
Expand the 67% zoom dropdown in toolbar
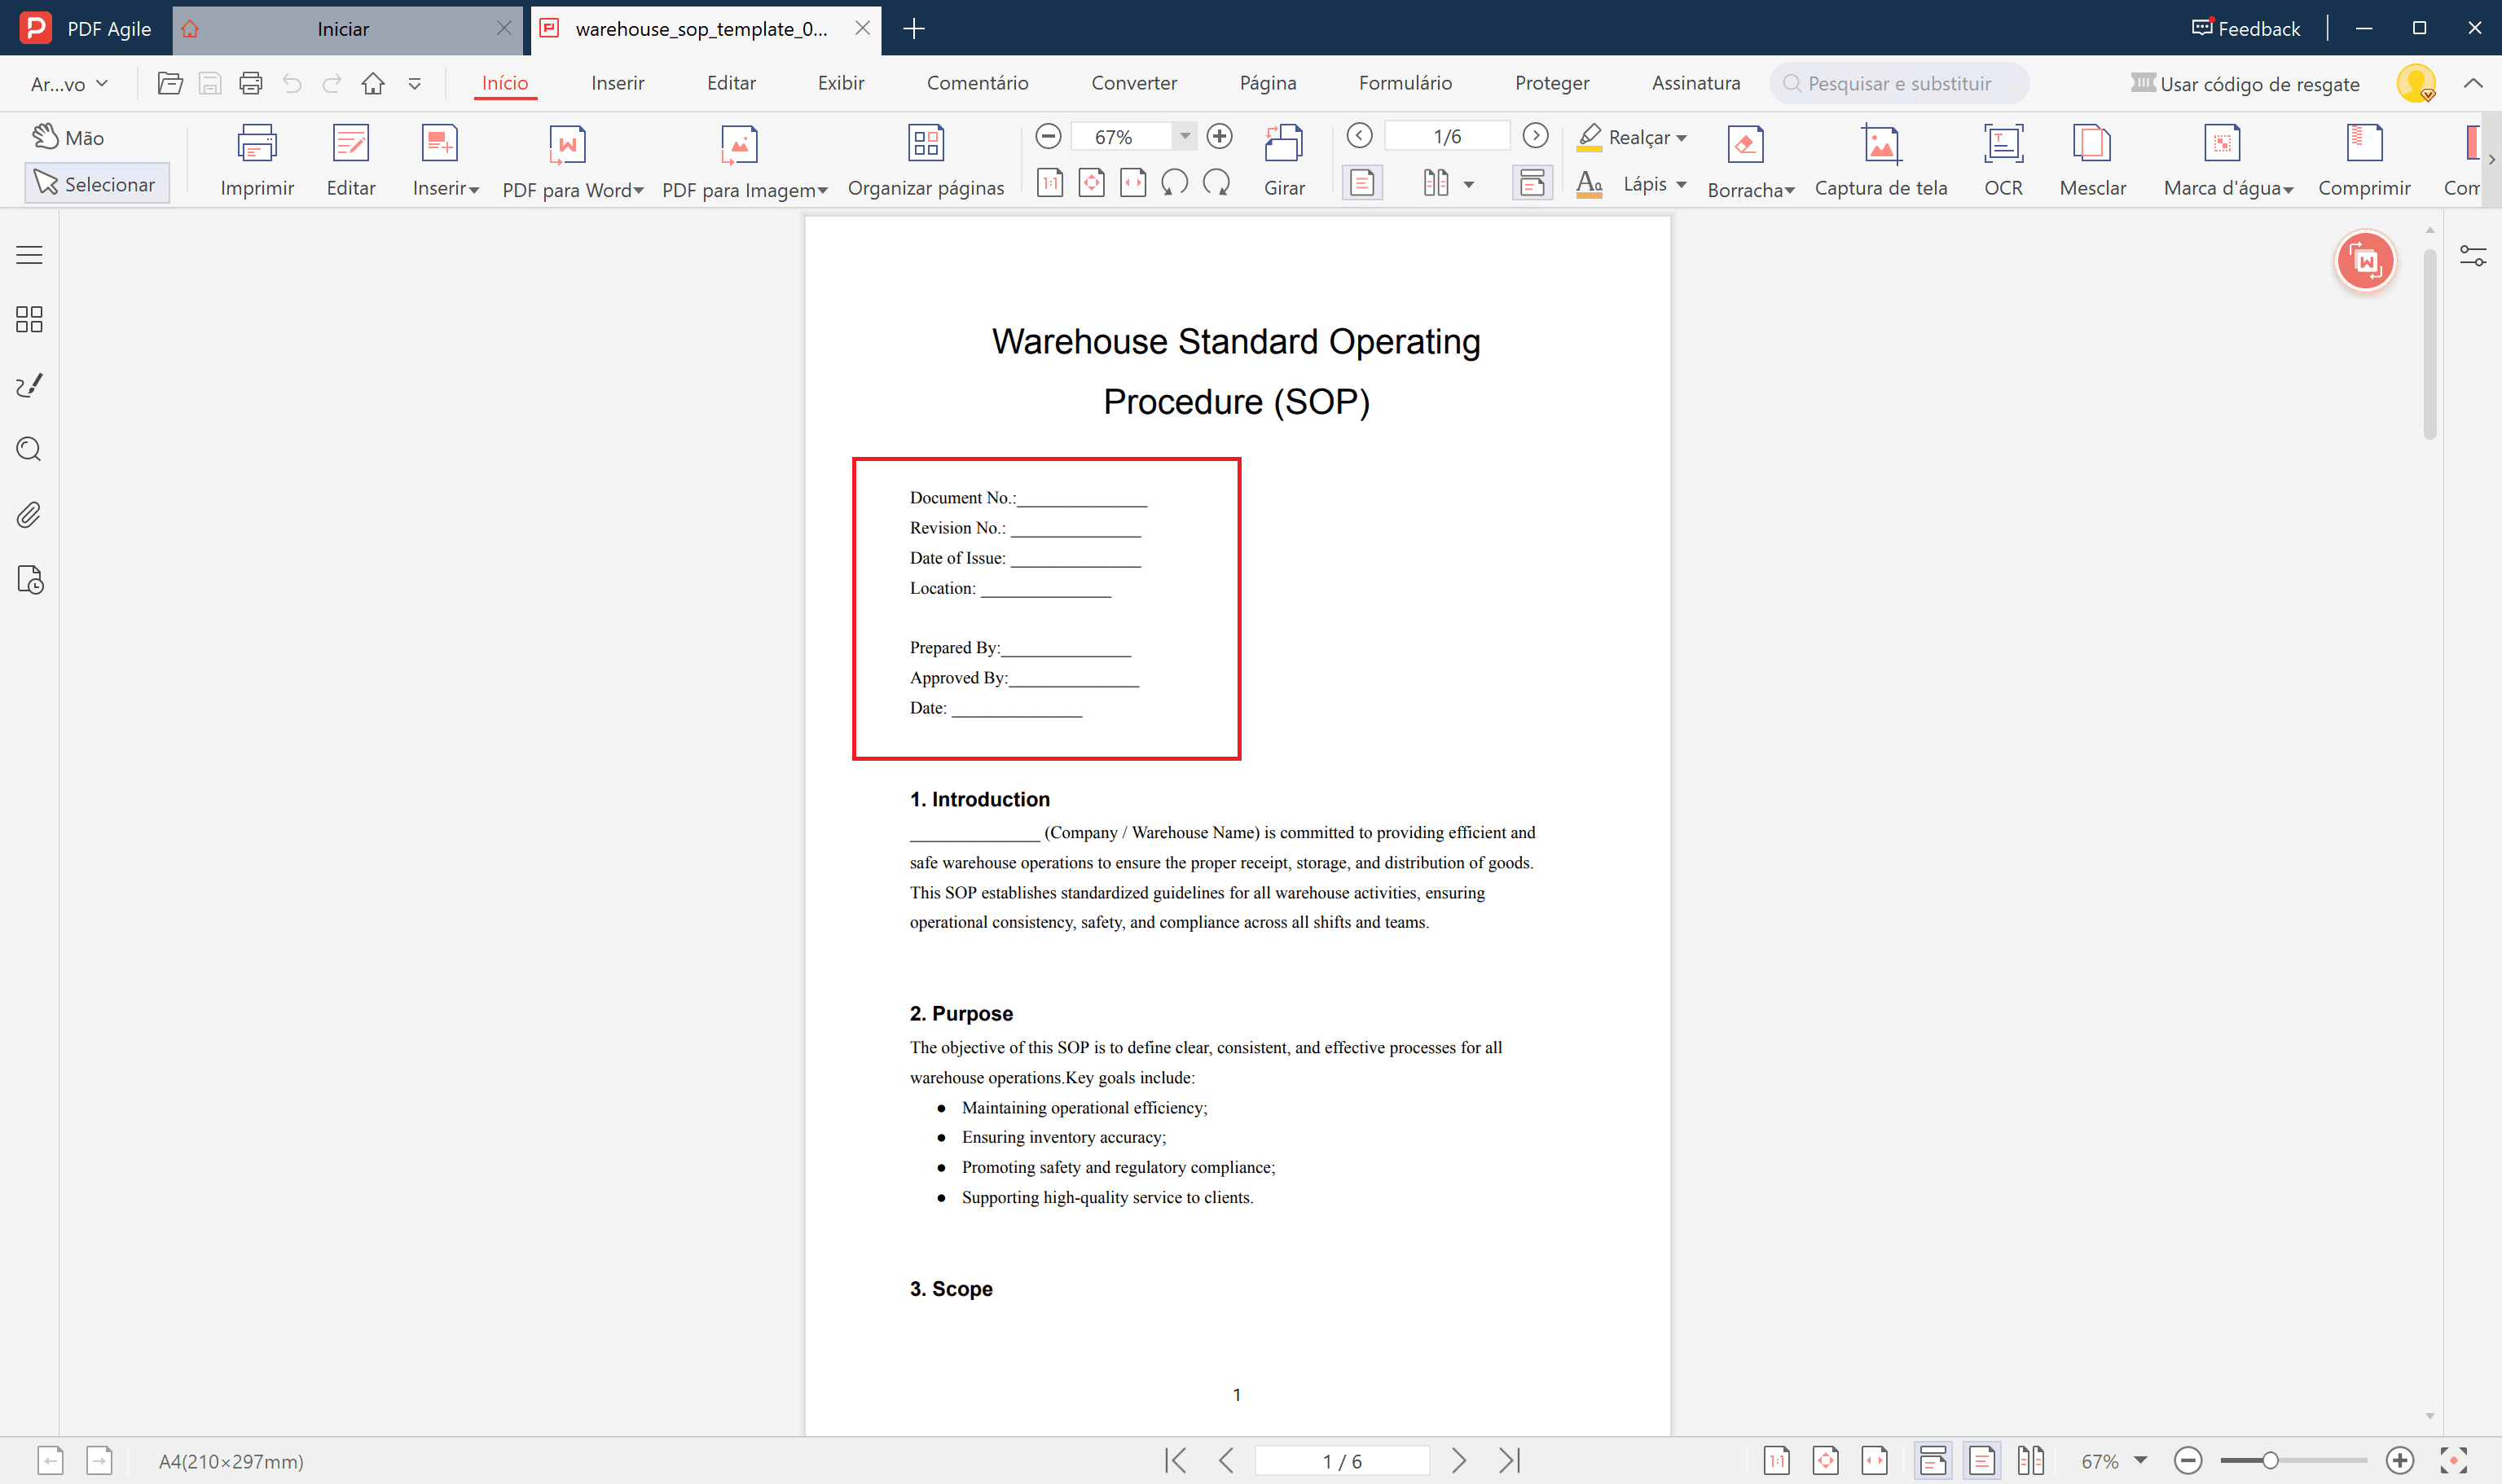click(x=1184, y=136)
